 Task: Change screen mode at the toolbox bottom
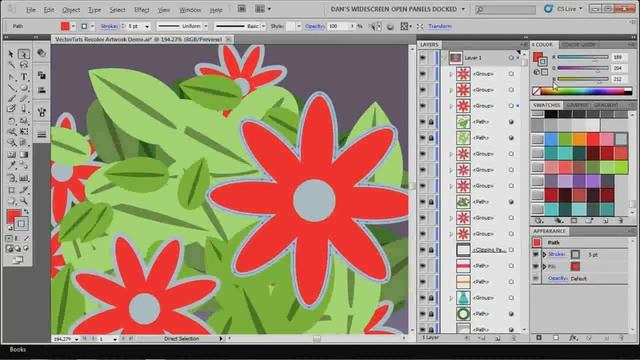click(17, 260)
